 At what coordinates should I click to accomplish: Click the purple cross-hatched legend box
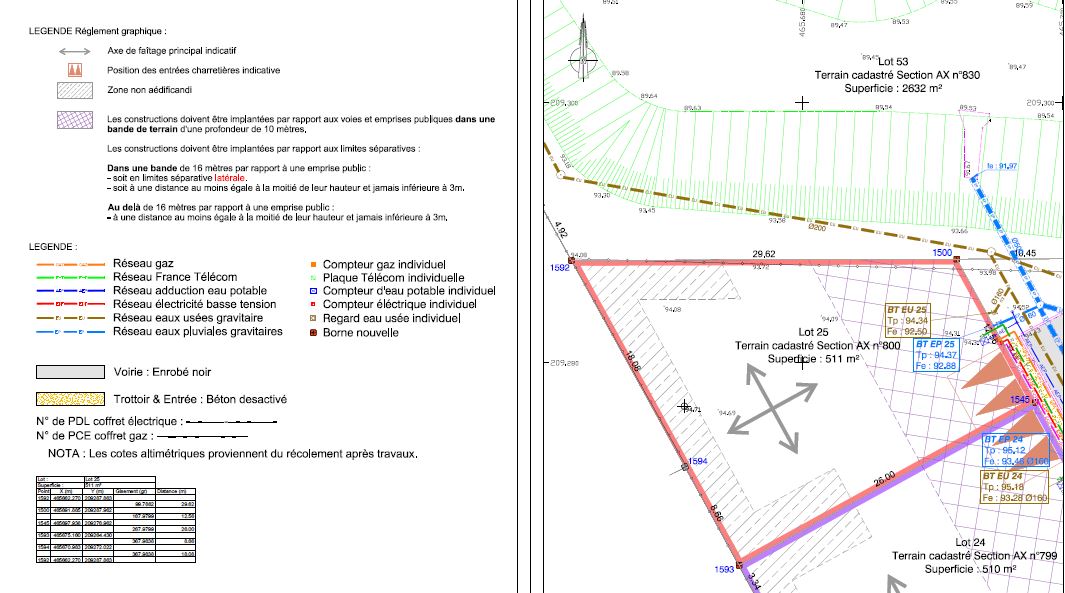(x=75, y=120)
